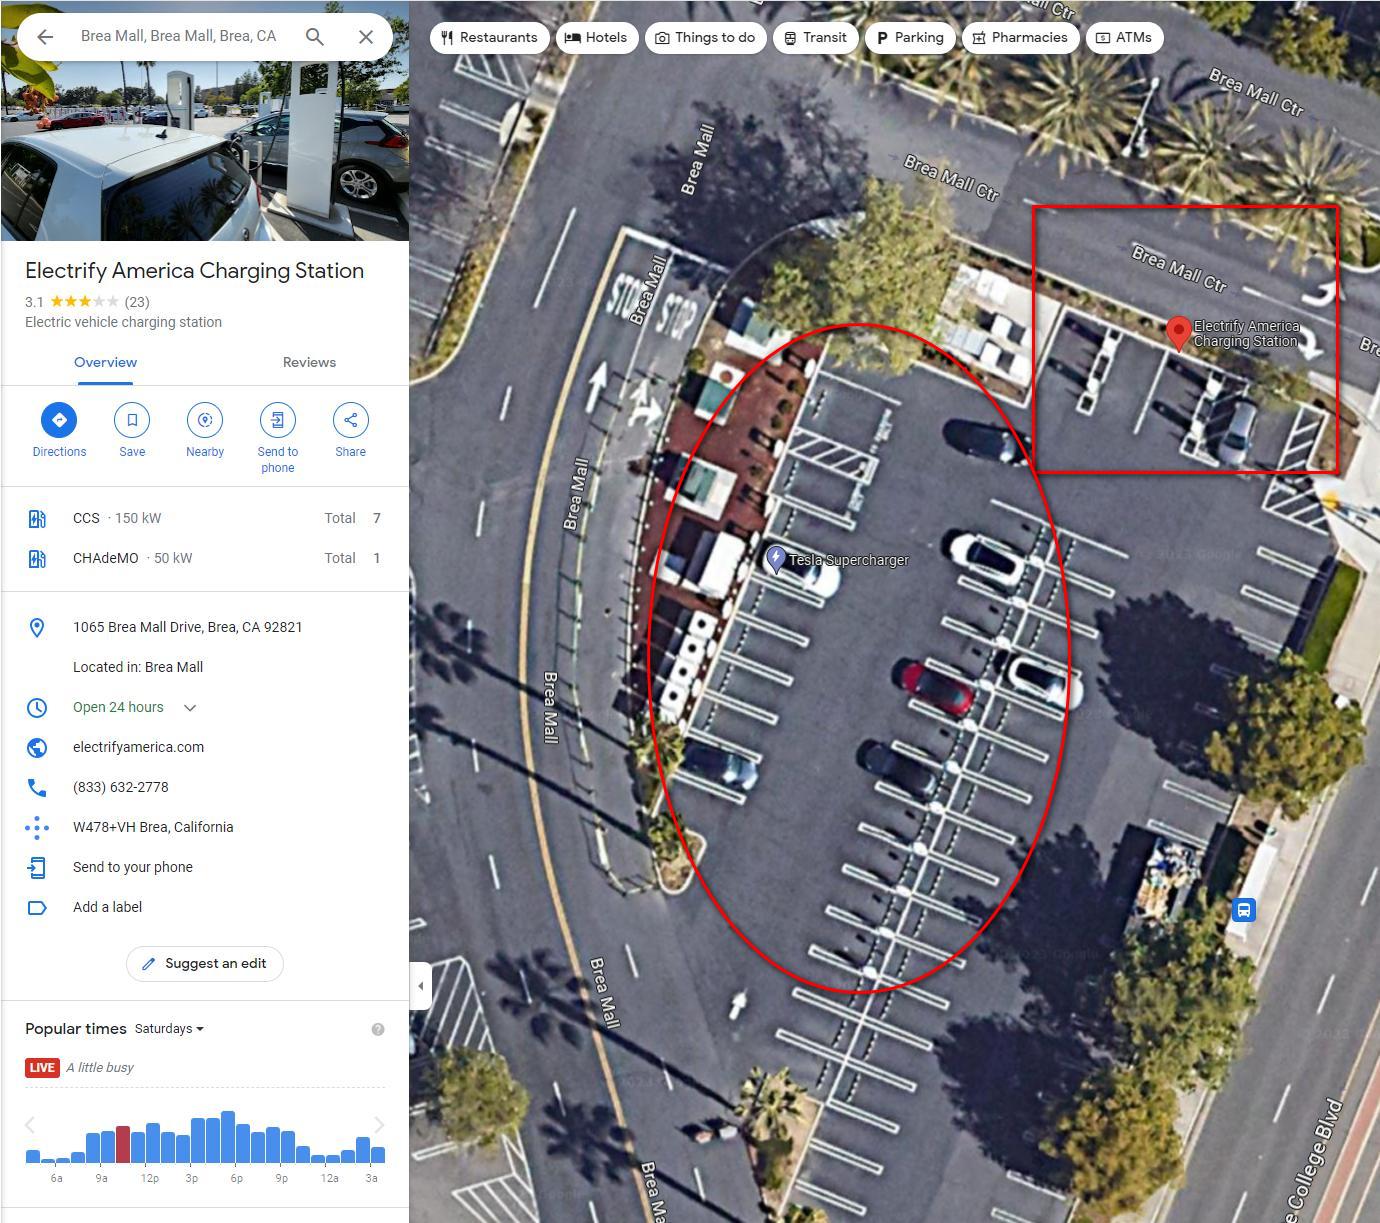Click the Directions button
The height and width of the screenshot is (1223, 1380).
tap(59, 420)
